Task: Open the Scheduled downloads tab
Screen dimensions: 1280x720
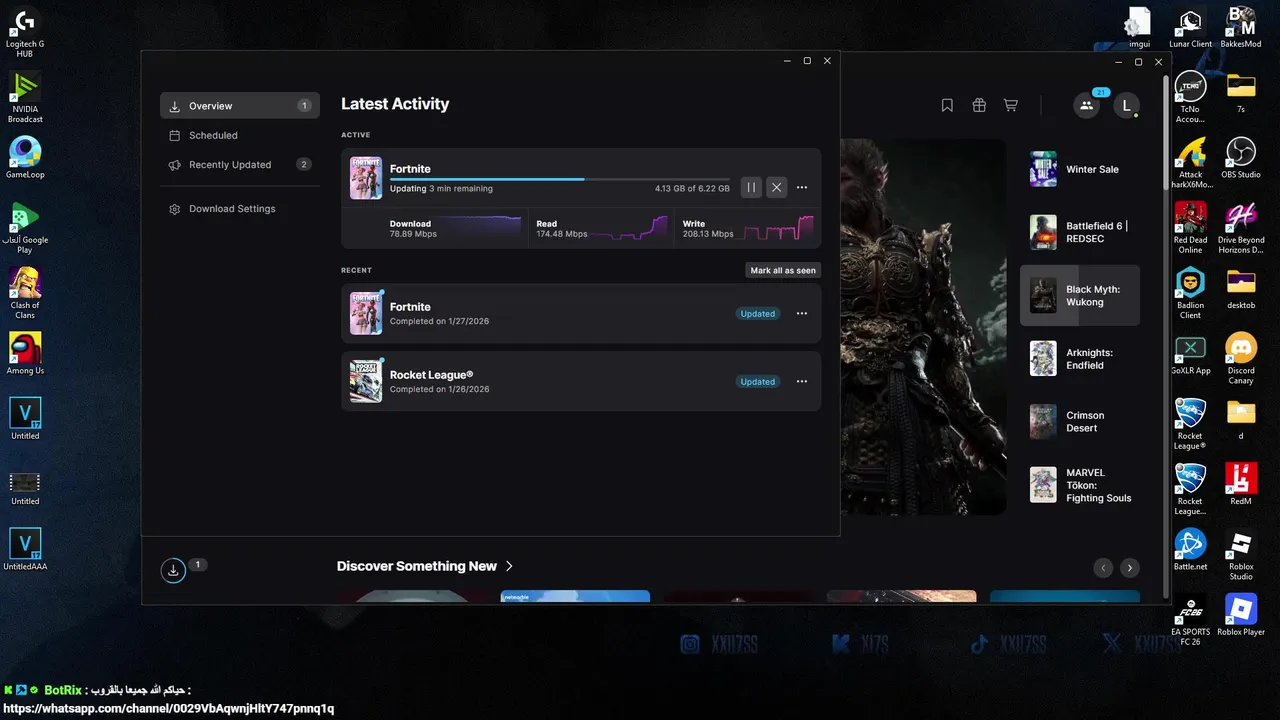Action: [x=240, y=135]
